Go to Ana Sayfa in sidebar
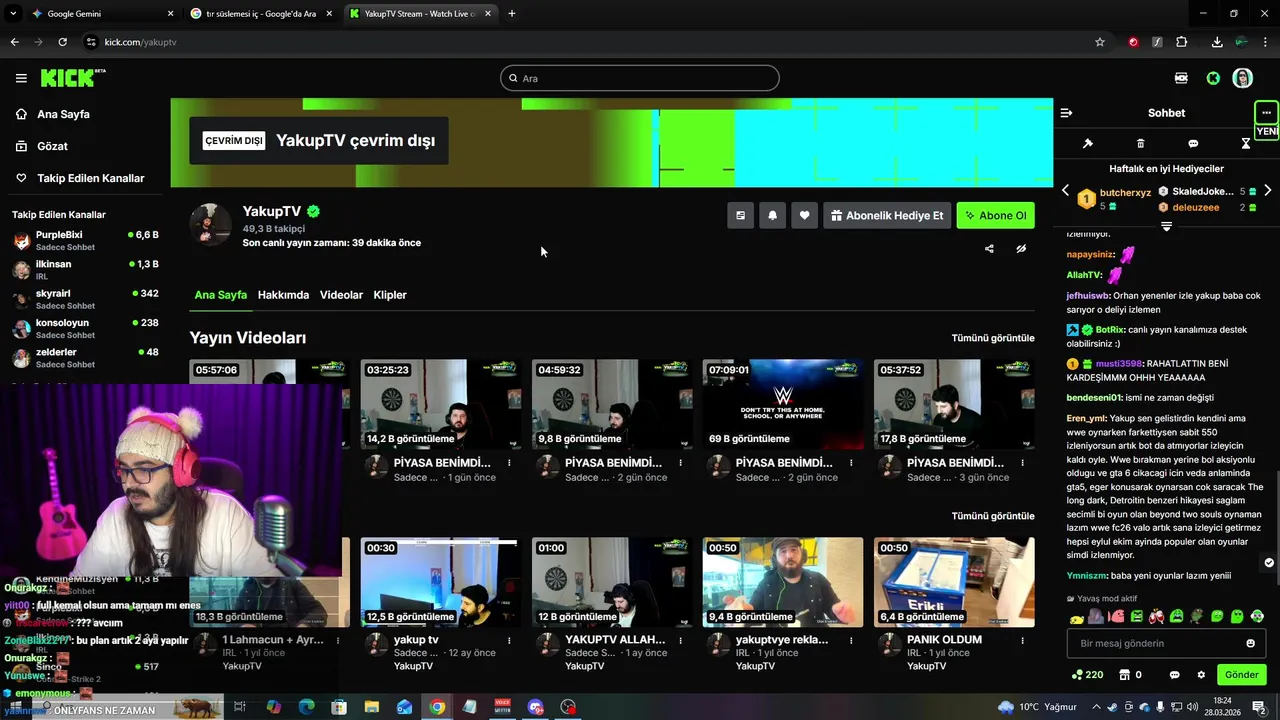This screenshot has width=1280, height=720. click(x=63, y=114)
